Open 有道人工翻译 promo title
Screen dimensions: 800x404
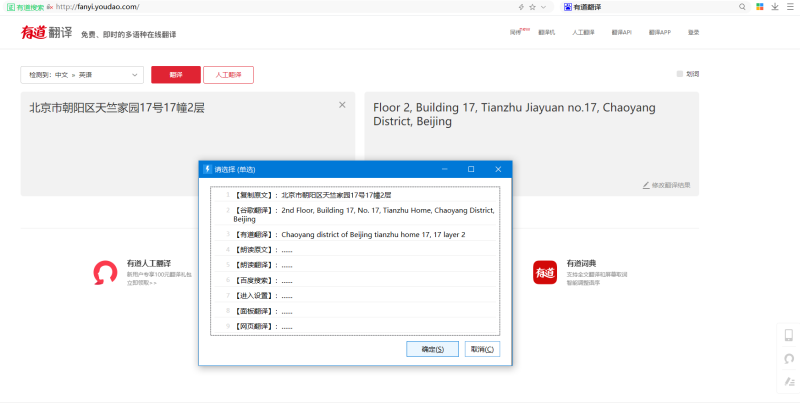coord(149,263)
